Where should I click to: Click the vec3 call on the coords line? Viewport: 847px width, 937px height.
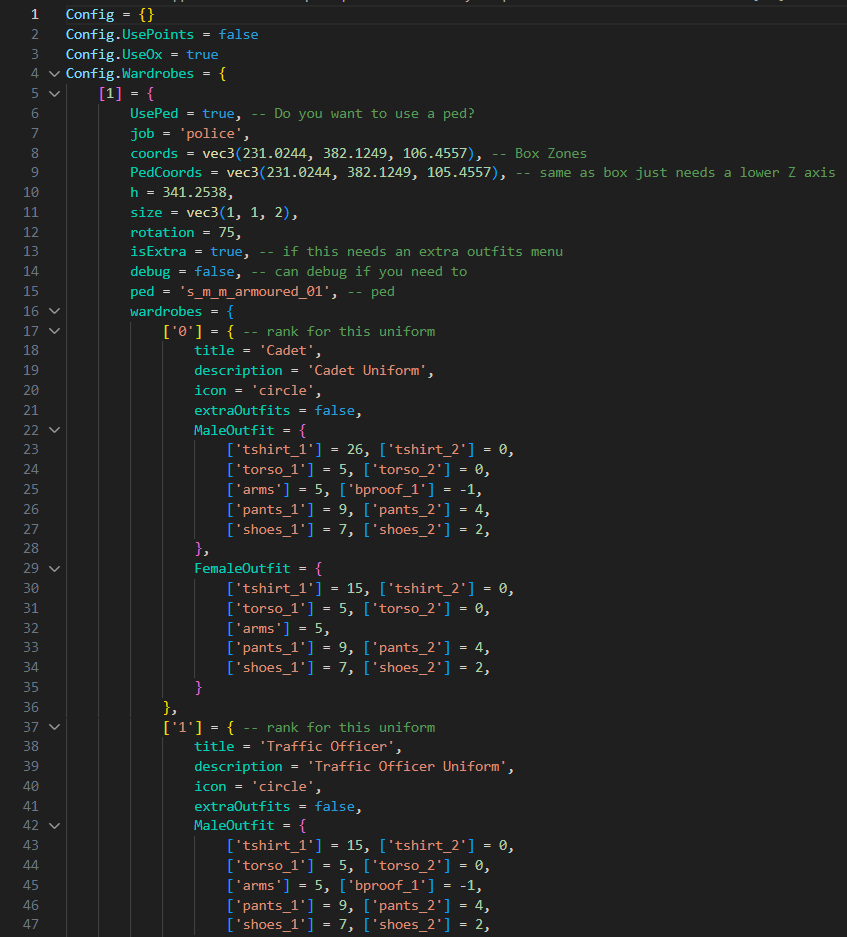click(x=226, y=152)
